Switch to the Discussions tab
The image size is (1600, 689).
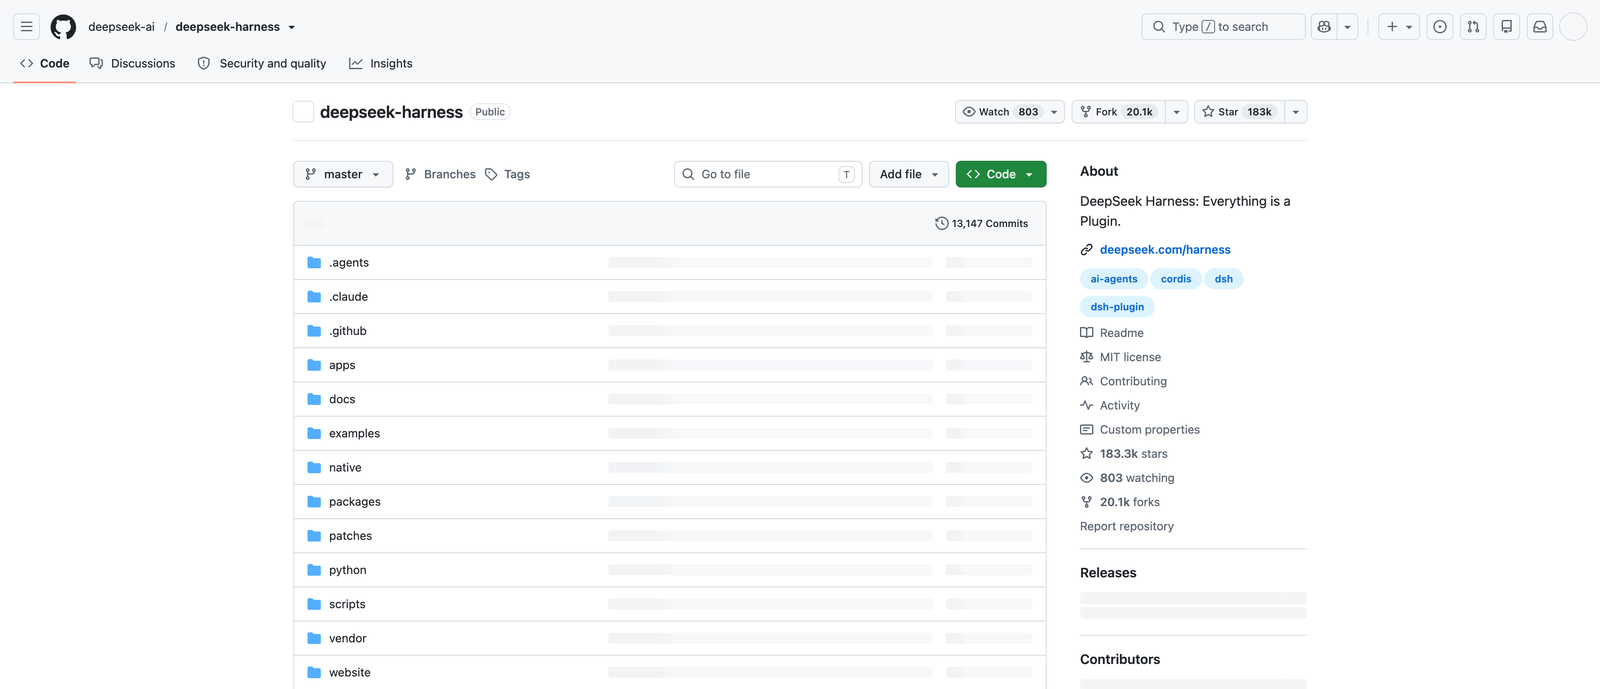tap(132, 63)
